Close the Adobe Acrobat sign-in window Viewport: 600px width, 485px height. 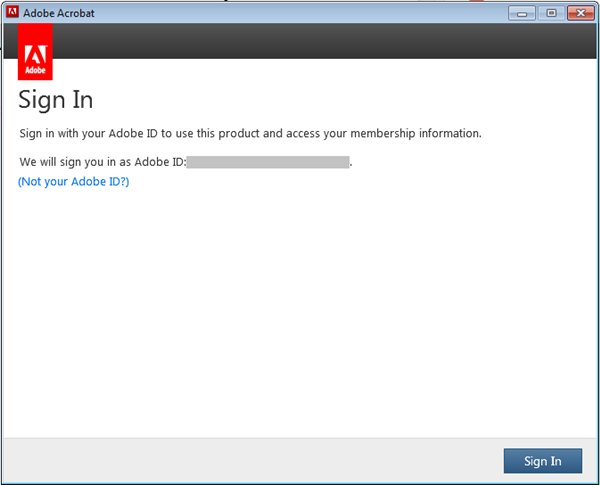point(579,13)
